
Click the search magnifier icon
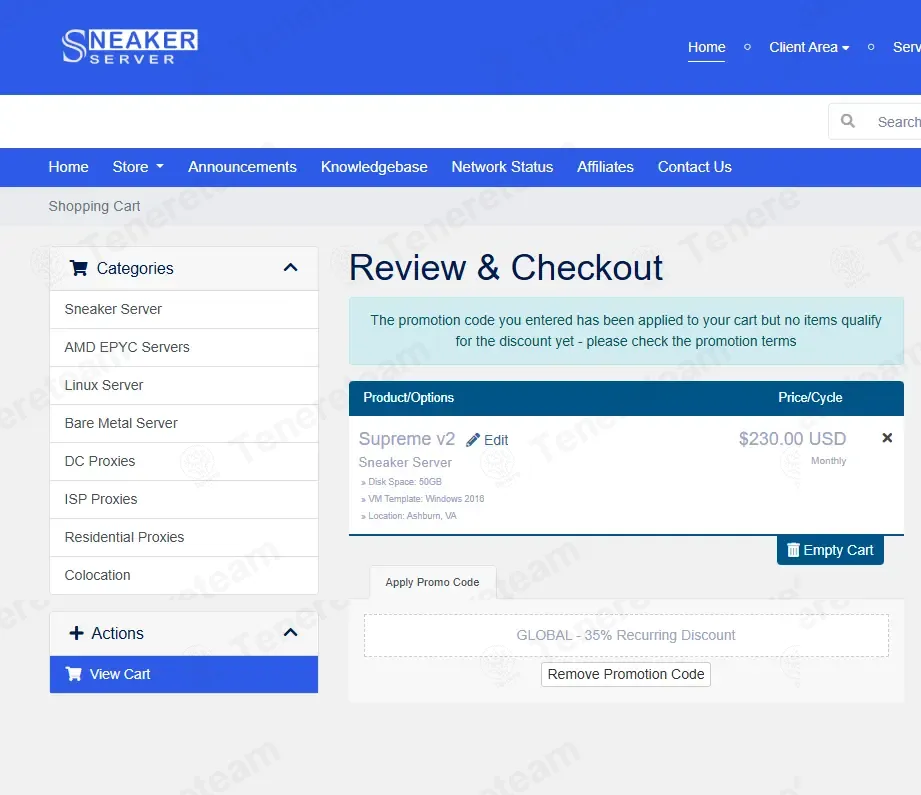(847, 121)
